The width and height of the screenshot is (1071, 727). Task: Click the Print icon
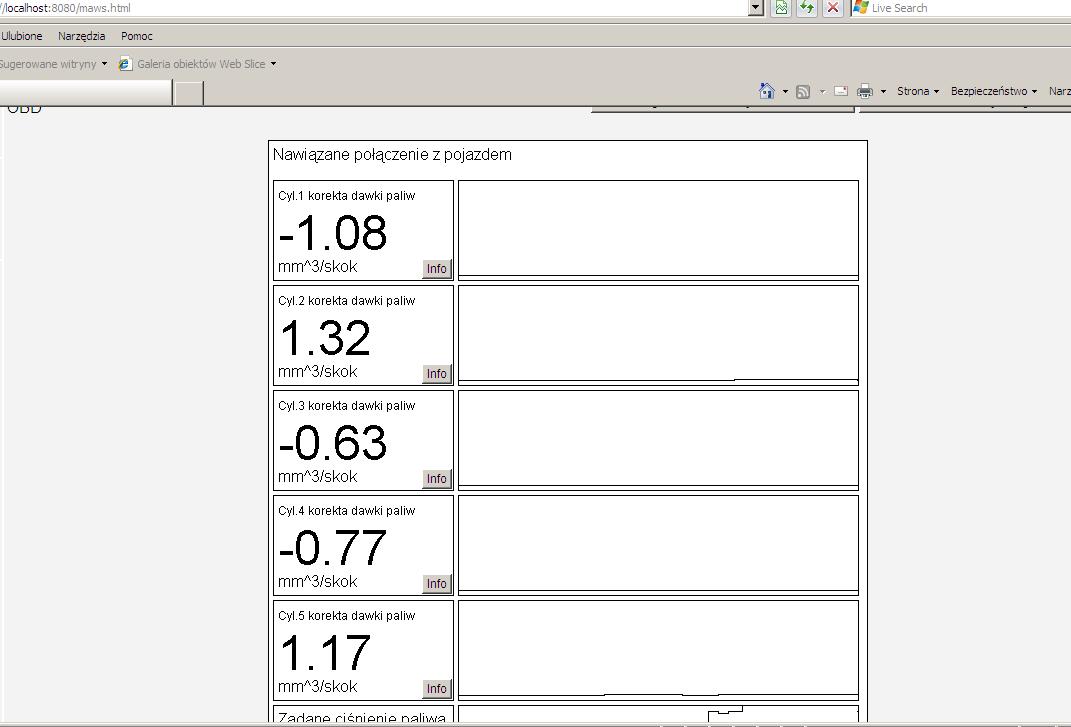coord(865,91)
